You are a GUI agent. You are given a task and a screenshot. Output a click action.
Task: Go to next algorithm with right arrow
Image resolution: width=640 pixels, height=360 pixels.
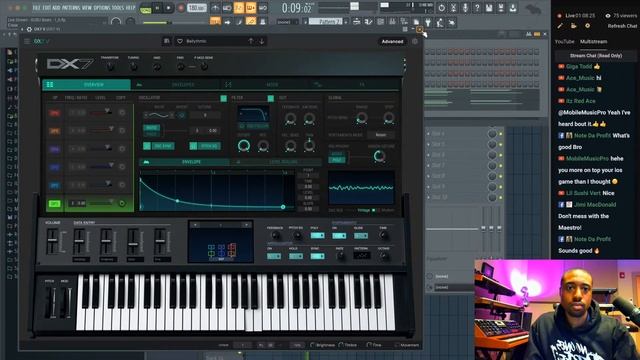[246, 225]
